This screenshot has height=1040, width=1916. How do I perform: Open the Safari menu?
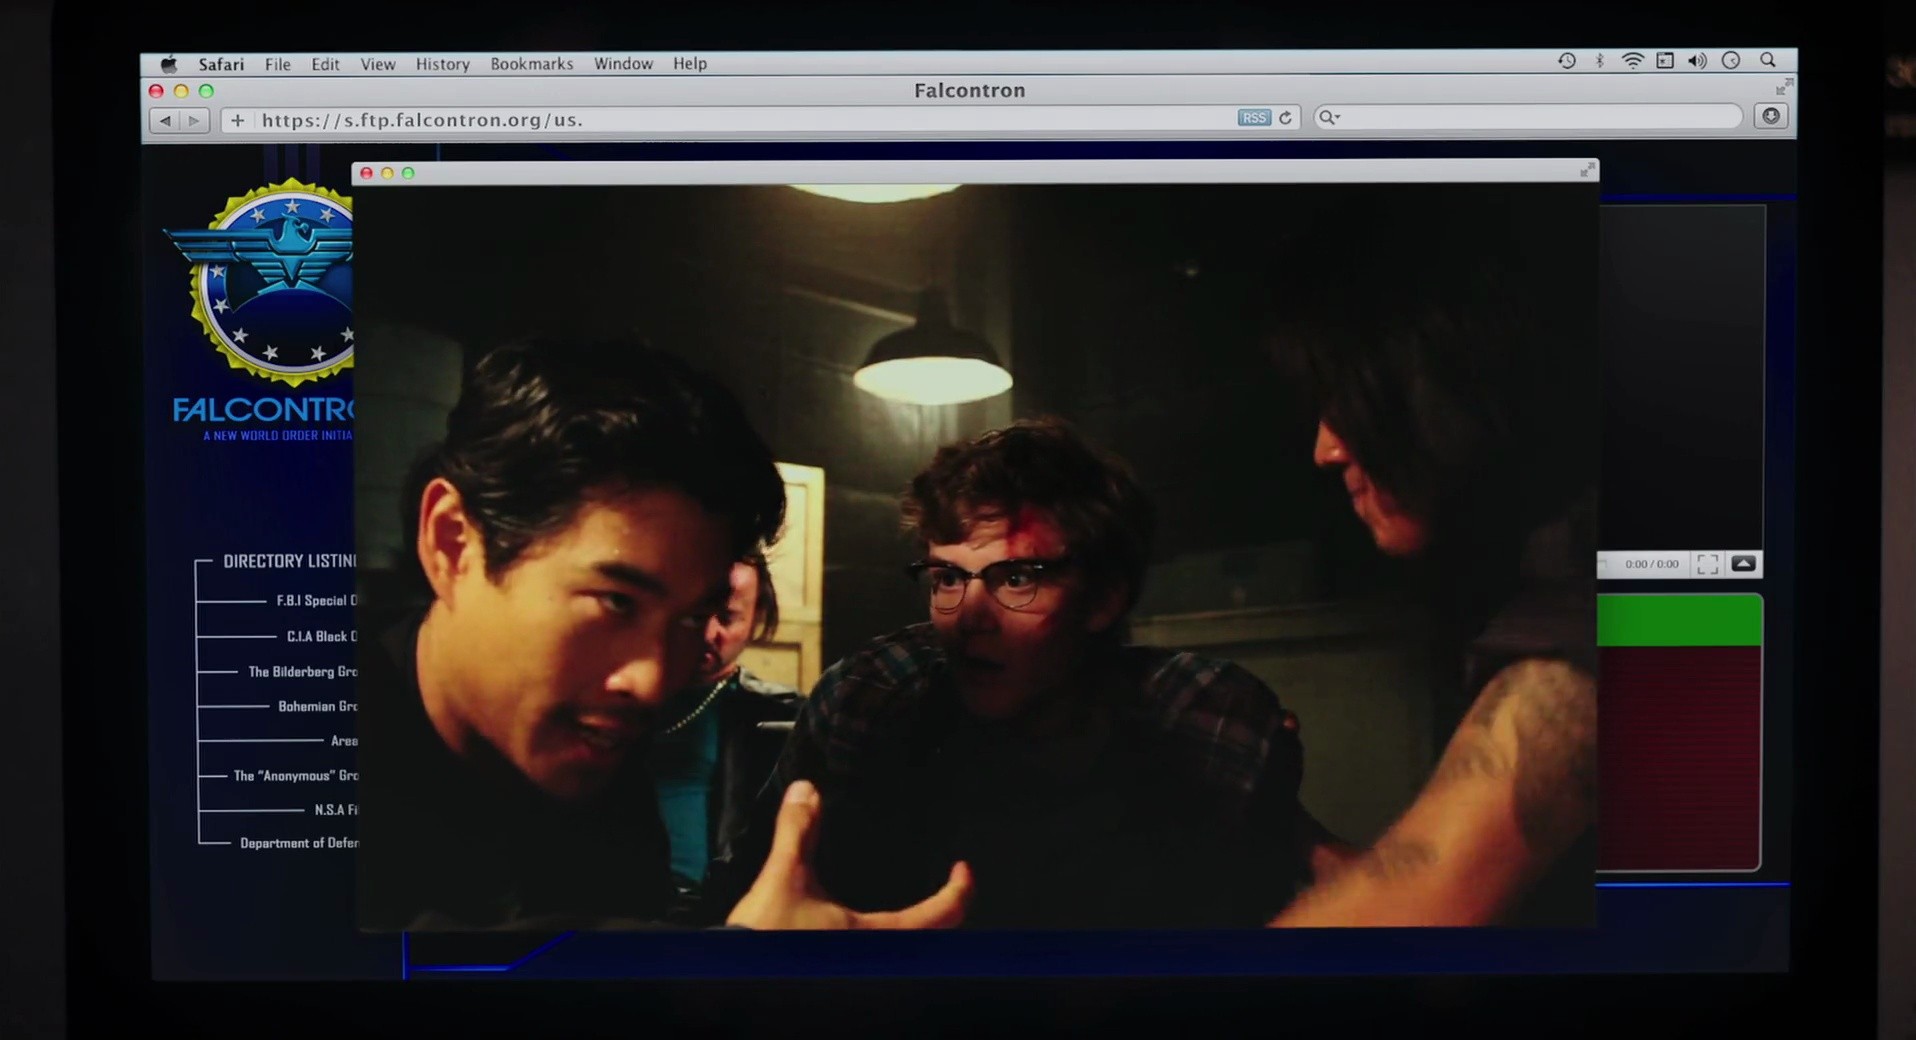click(221, 64)
